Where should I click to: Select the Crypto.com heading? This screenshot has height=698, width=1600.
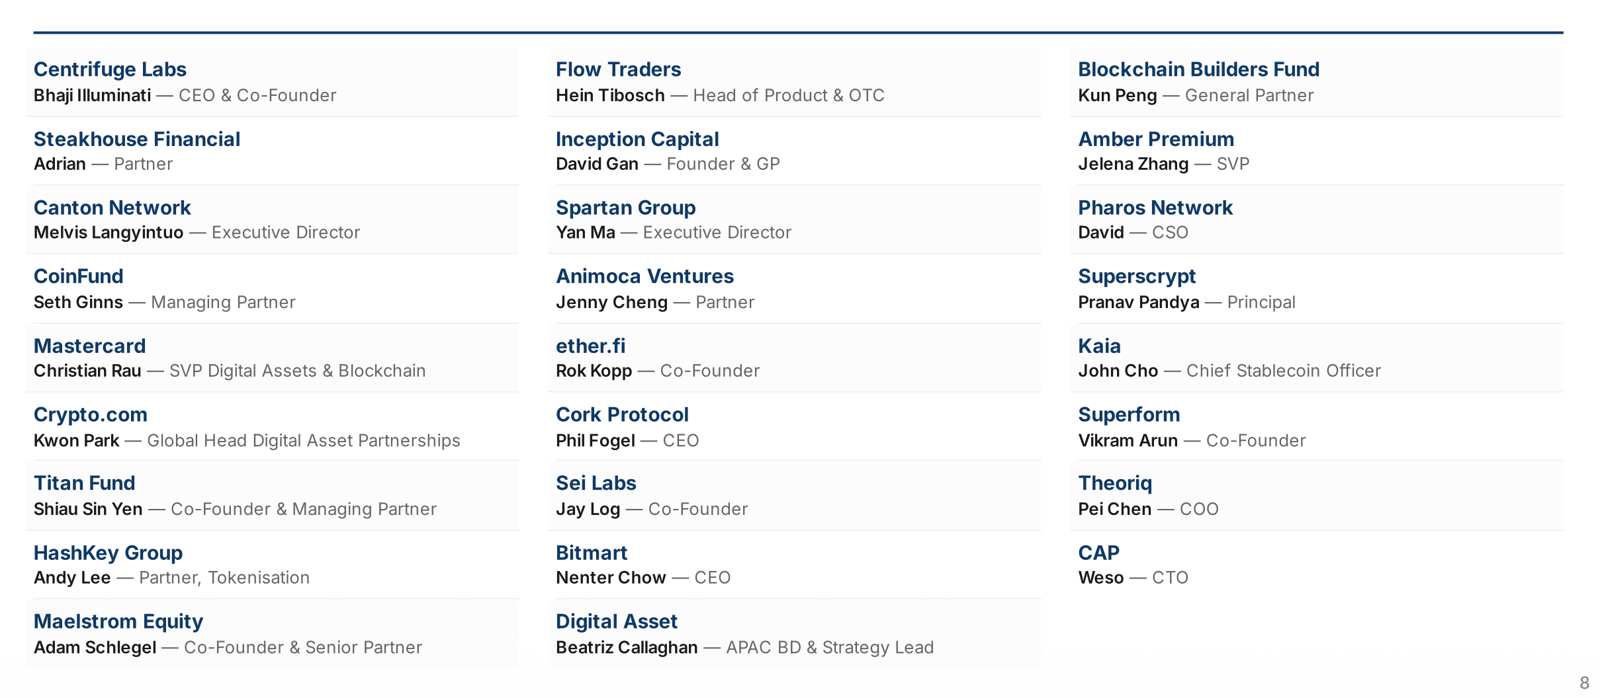click(91, 414)
